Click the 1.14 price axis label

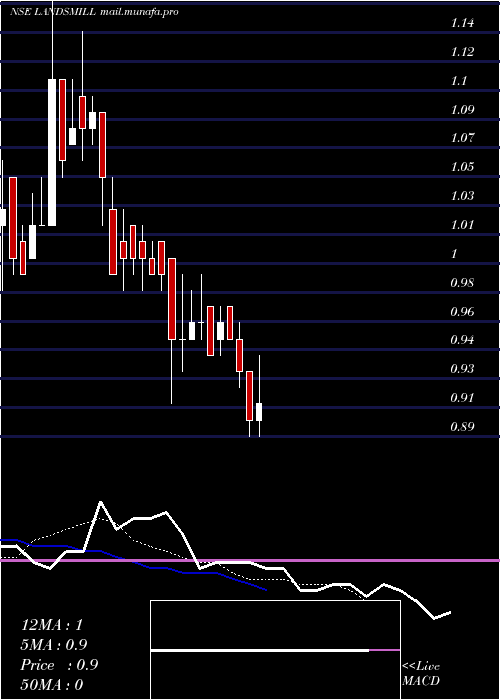pos(462,23)
